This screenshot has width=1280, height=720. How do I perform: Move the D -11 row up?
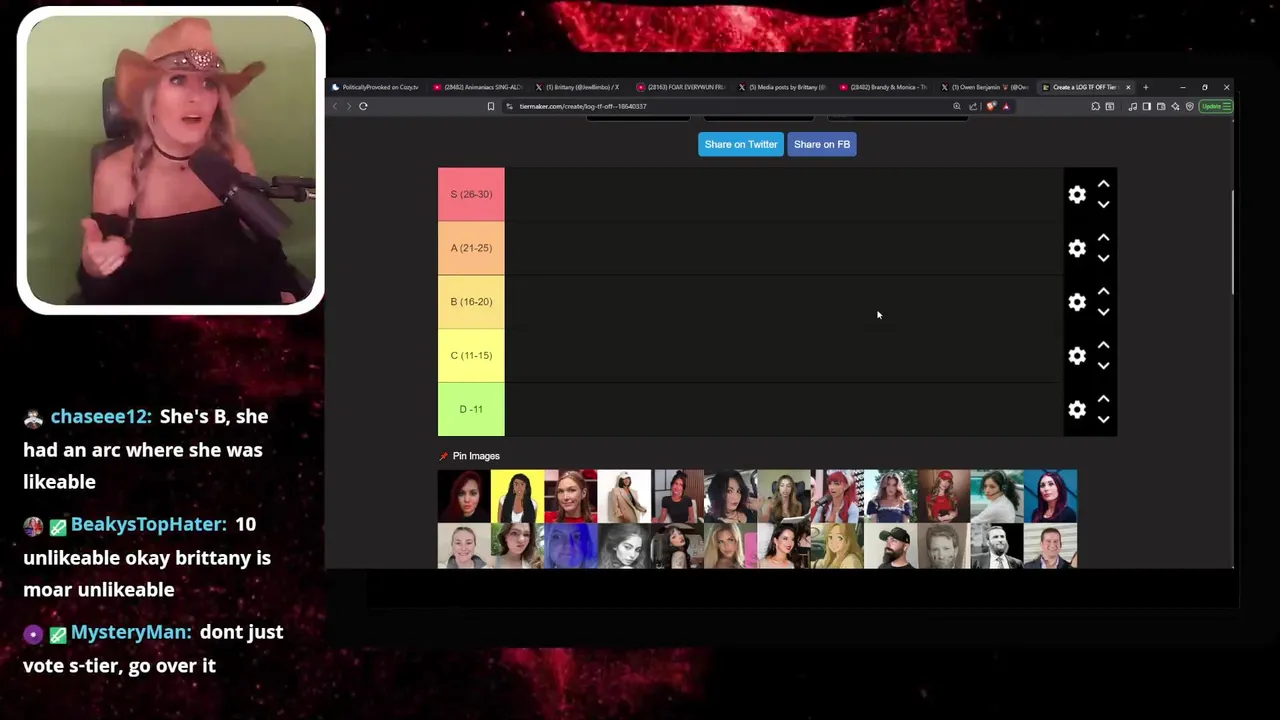coord(1103,399)
